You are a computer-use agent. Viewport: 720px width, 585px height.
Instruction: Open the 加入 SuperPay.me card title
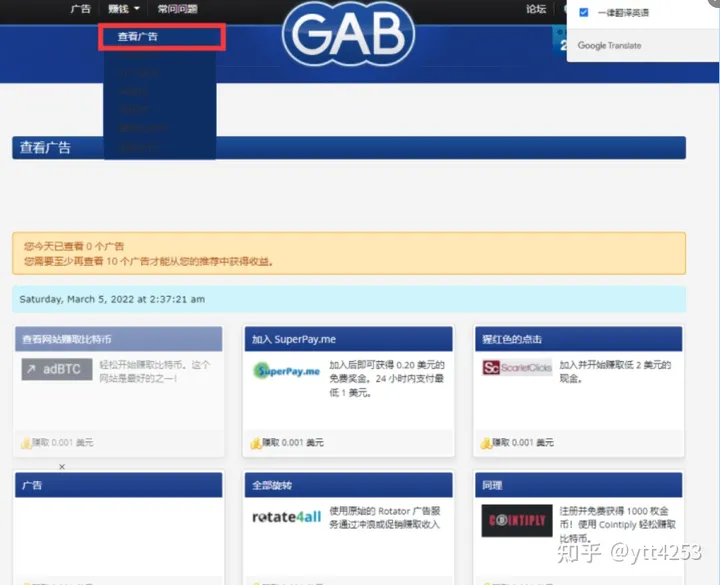[294, 339]
